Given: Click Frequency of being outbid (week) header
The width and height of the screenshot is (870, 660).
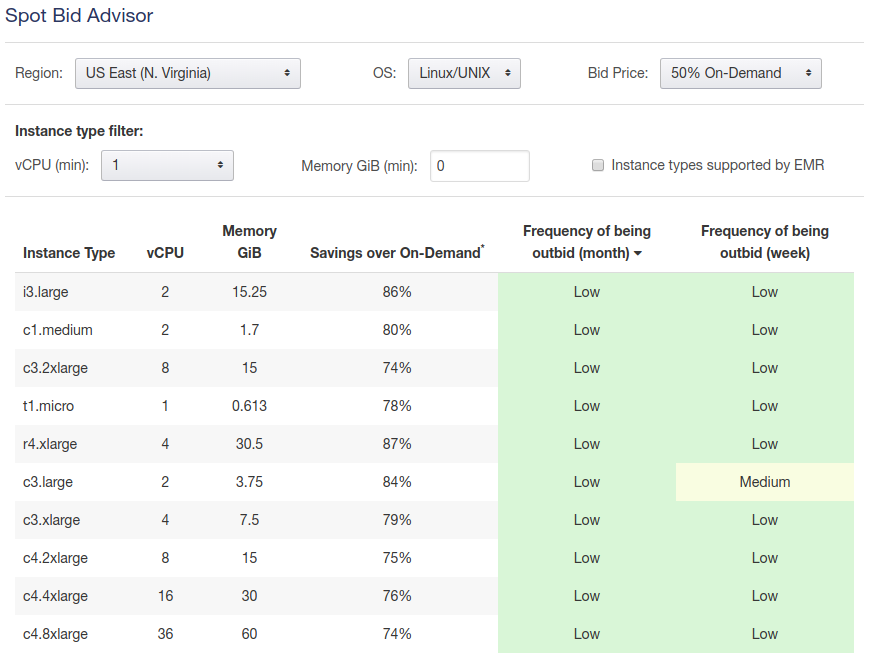Looking at the screenshot, I should [x=764, y=242].
